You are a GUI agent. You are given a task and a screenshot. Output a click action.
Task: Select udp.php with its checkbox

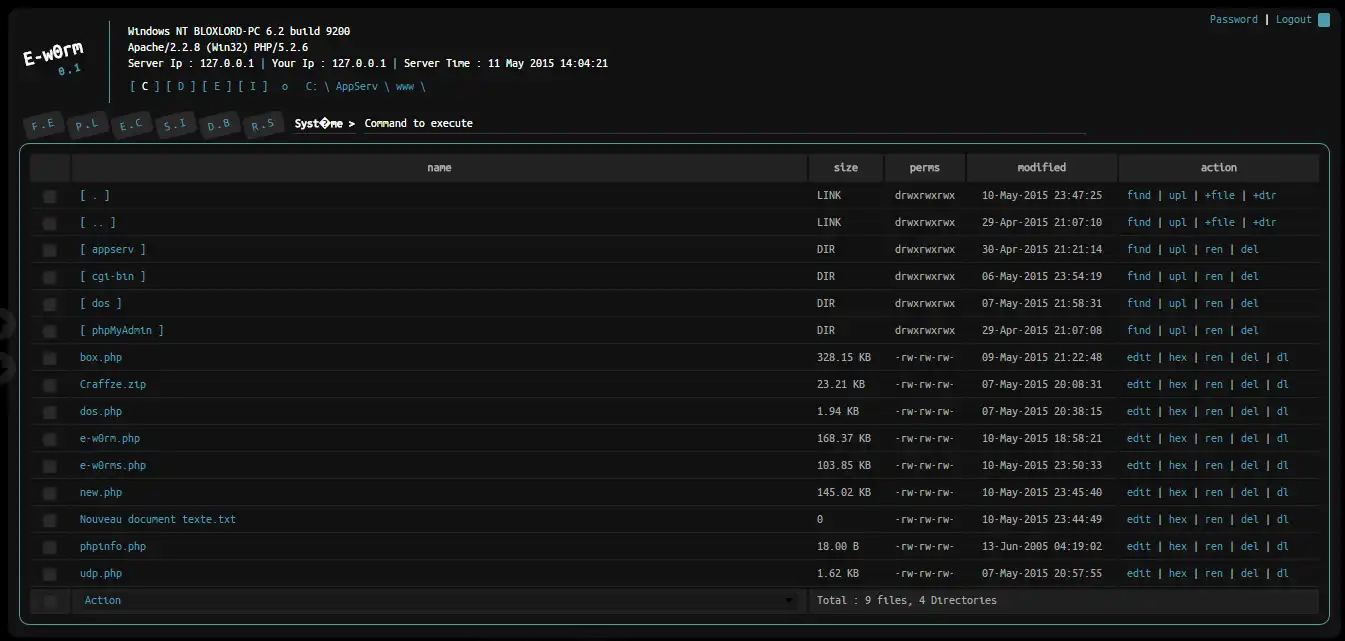pos(50,574)
